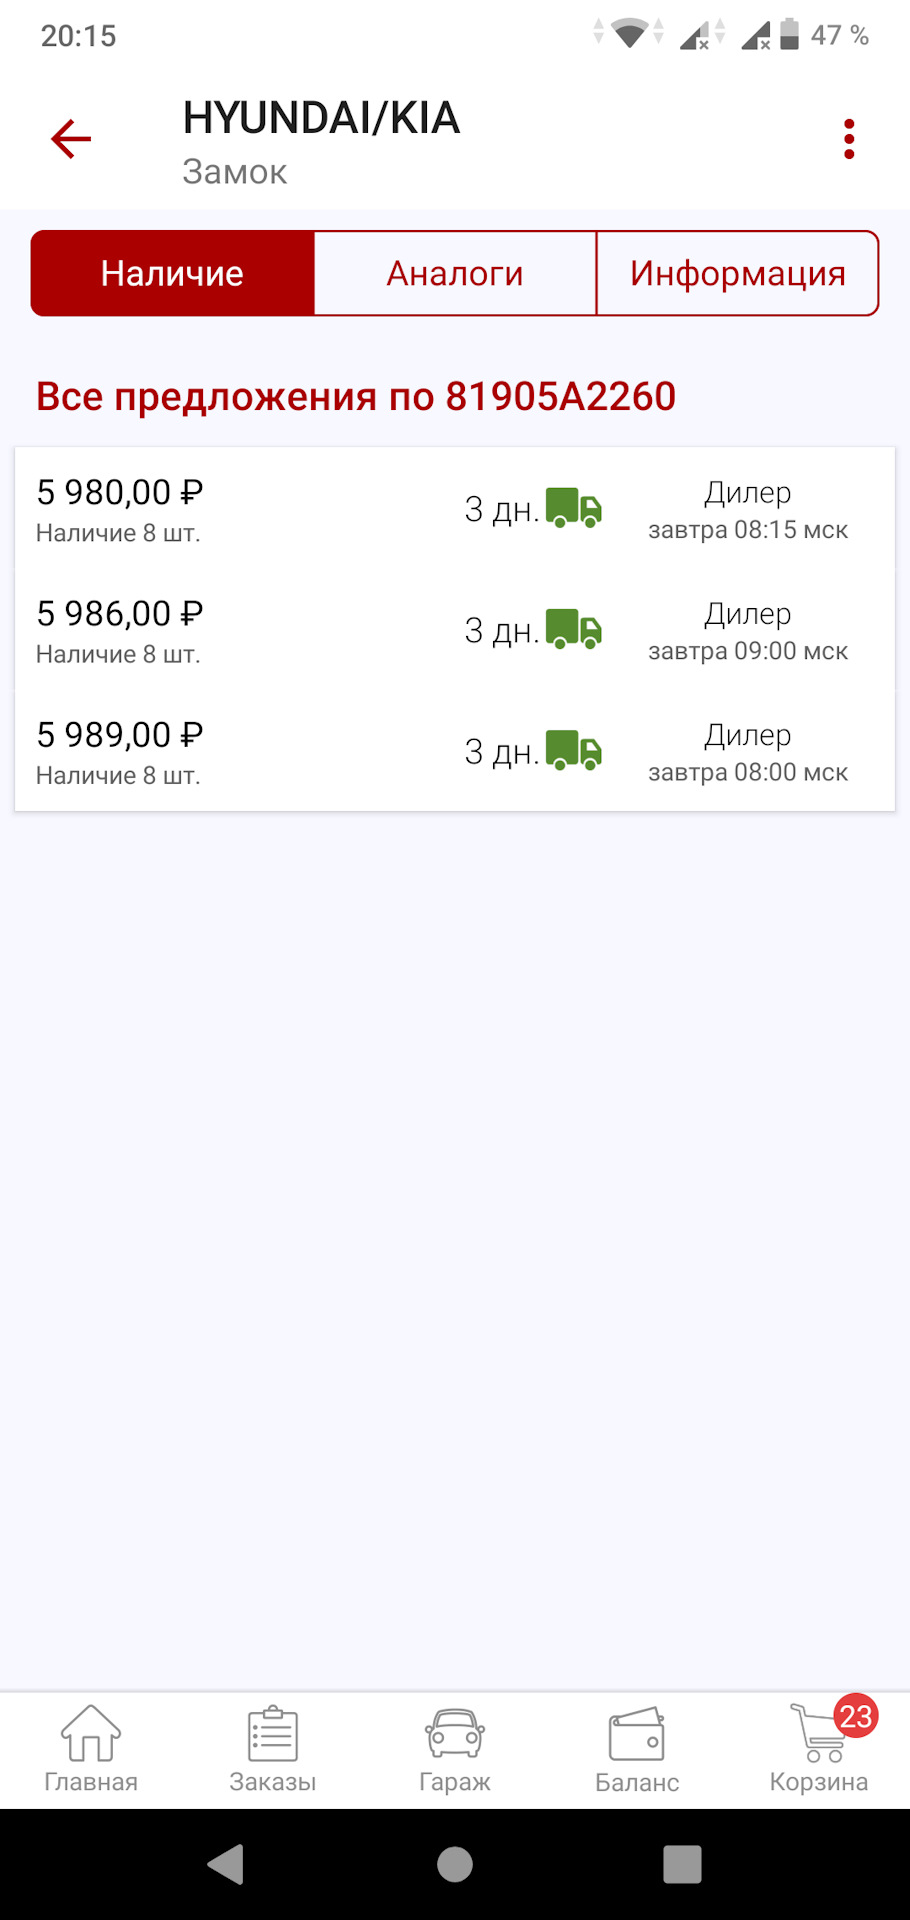910x1920 pixels.
Task: Switch to the Информация tab
Action: [738, 273]
